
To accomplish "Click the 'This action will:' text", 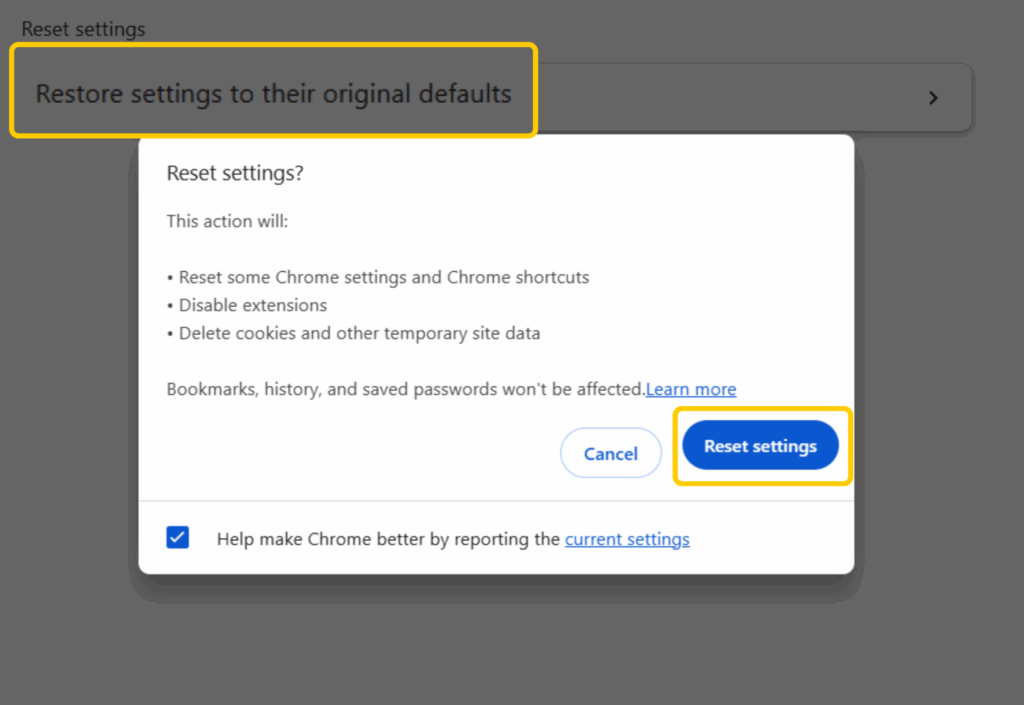I will click(227, 221).
